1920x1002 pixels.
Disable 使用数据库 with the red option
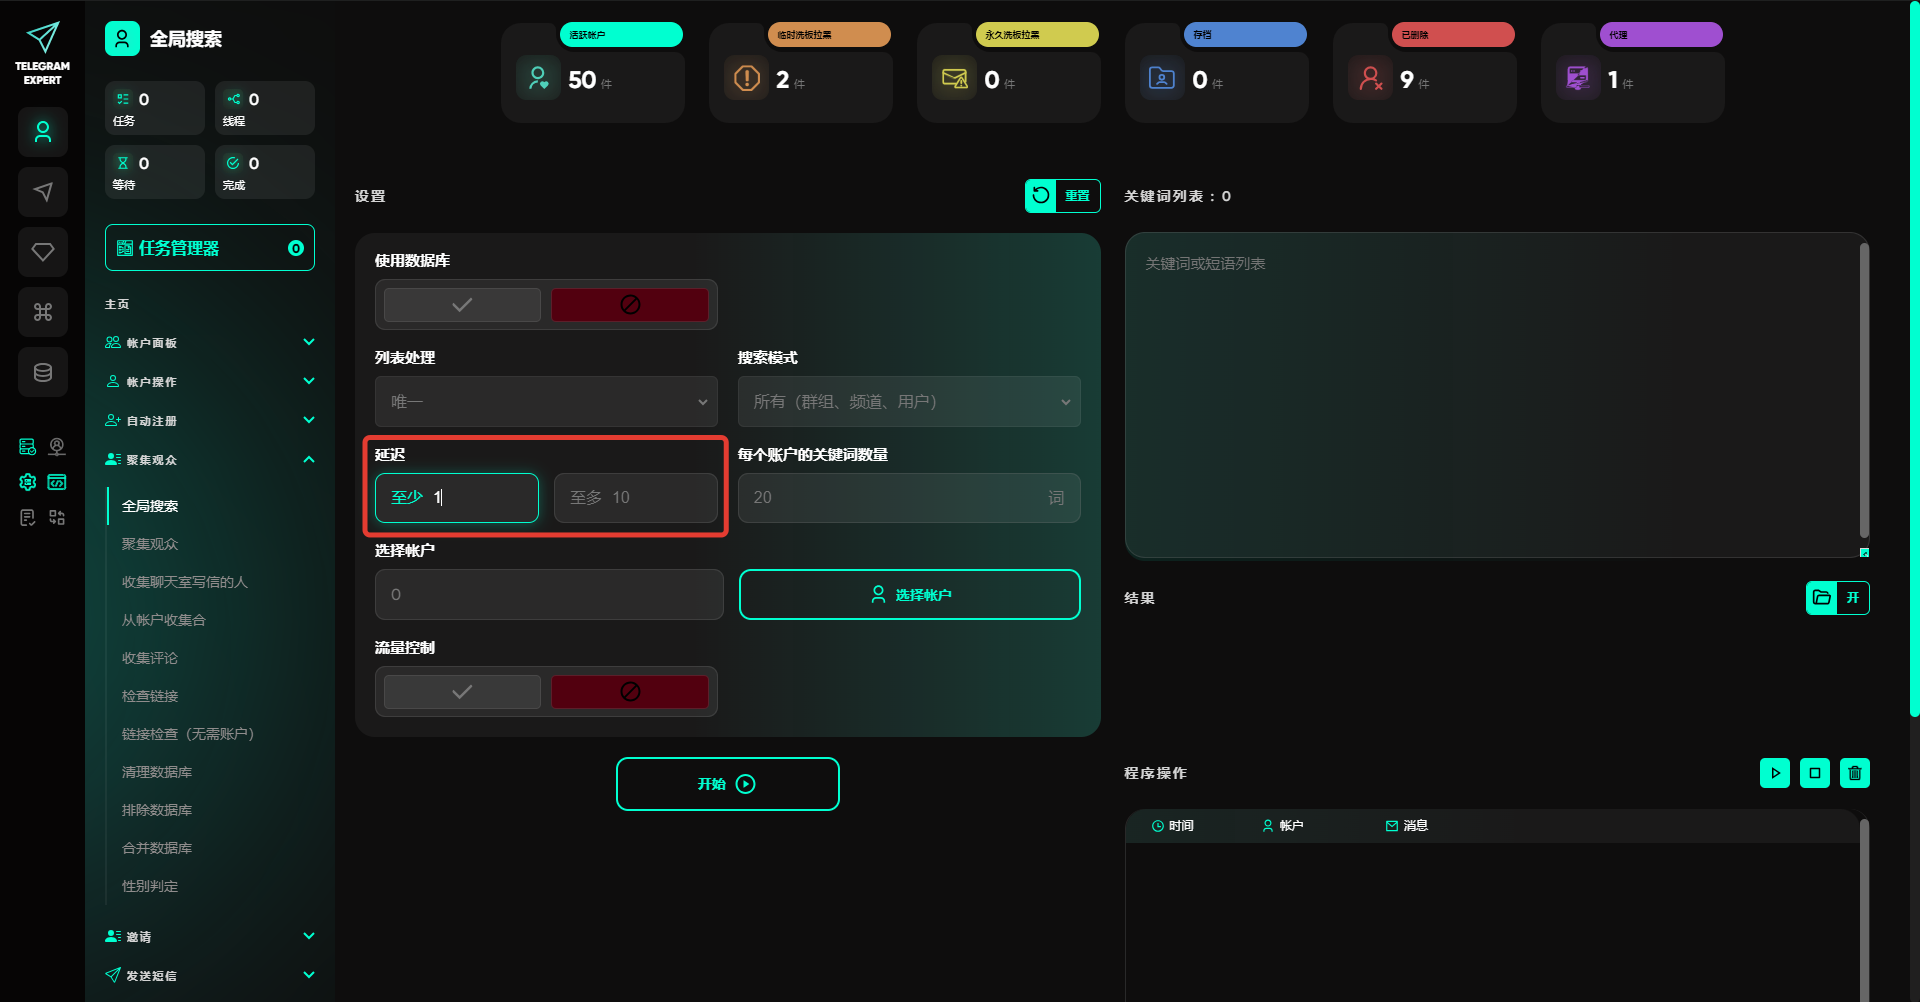click(x=630, y=305)
